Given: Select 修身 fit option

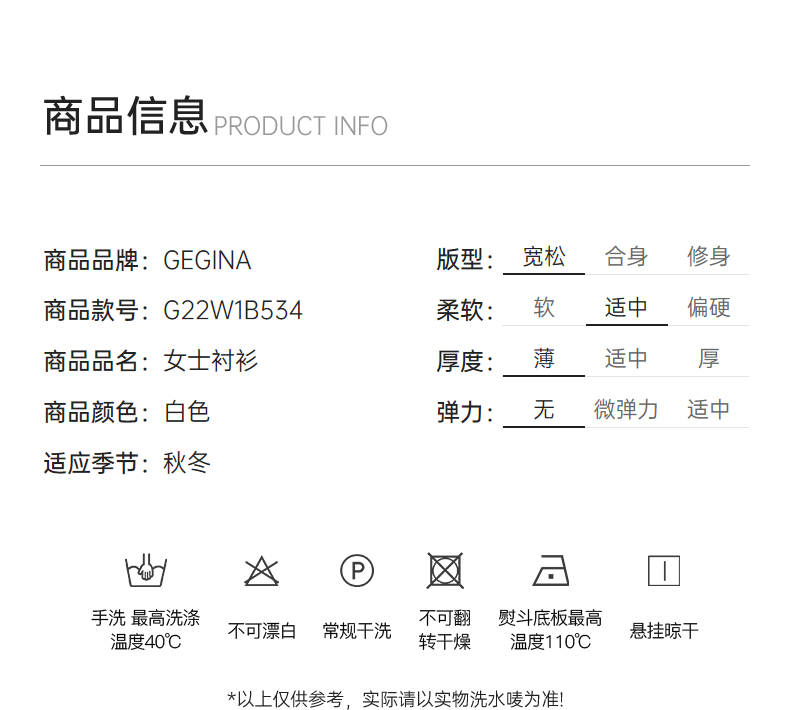Looking at the screenshot, I should 708,258.
